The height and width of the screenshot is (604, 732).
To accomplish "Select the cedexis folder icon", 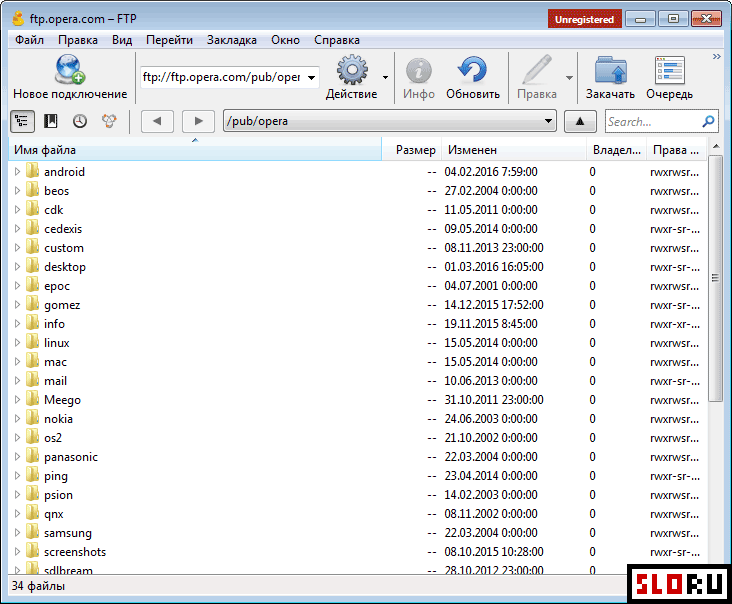I will coord(32,228).
